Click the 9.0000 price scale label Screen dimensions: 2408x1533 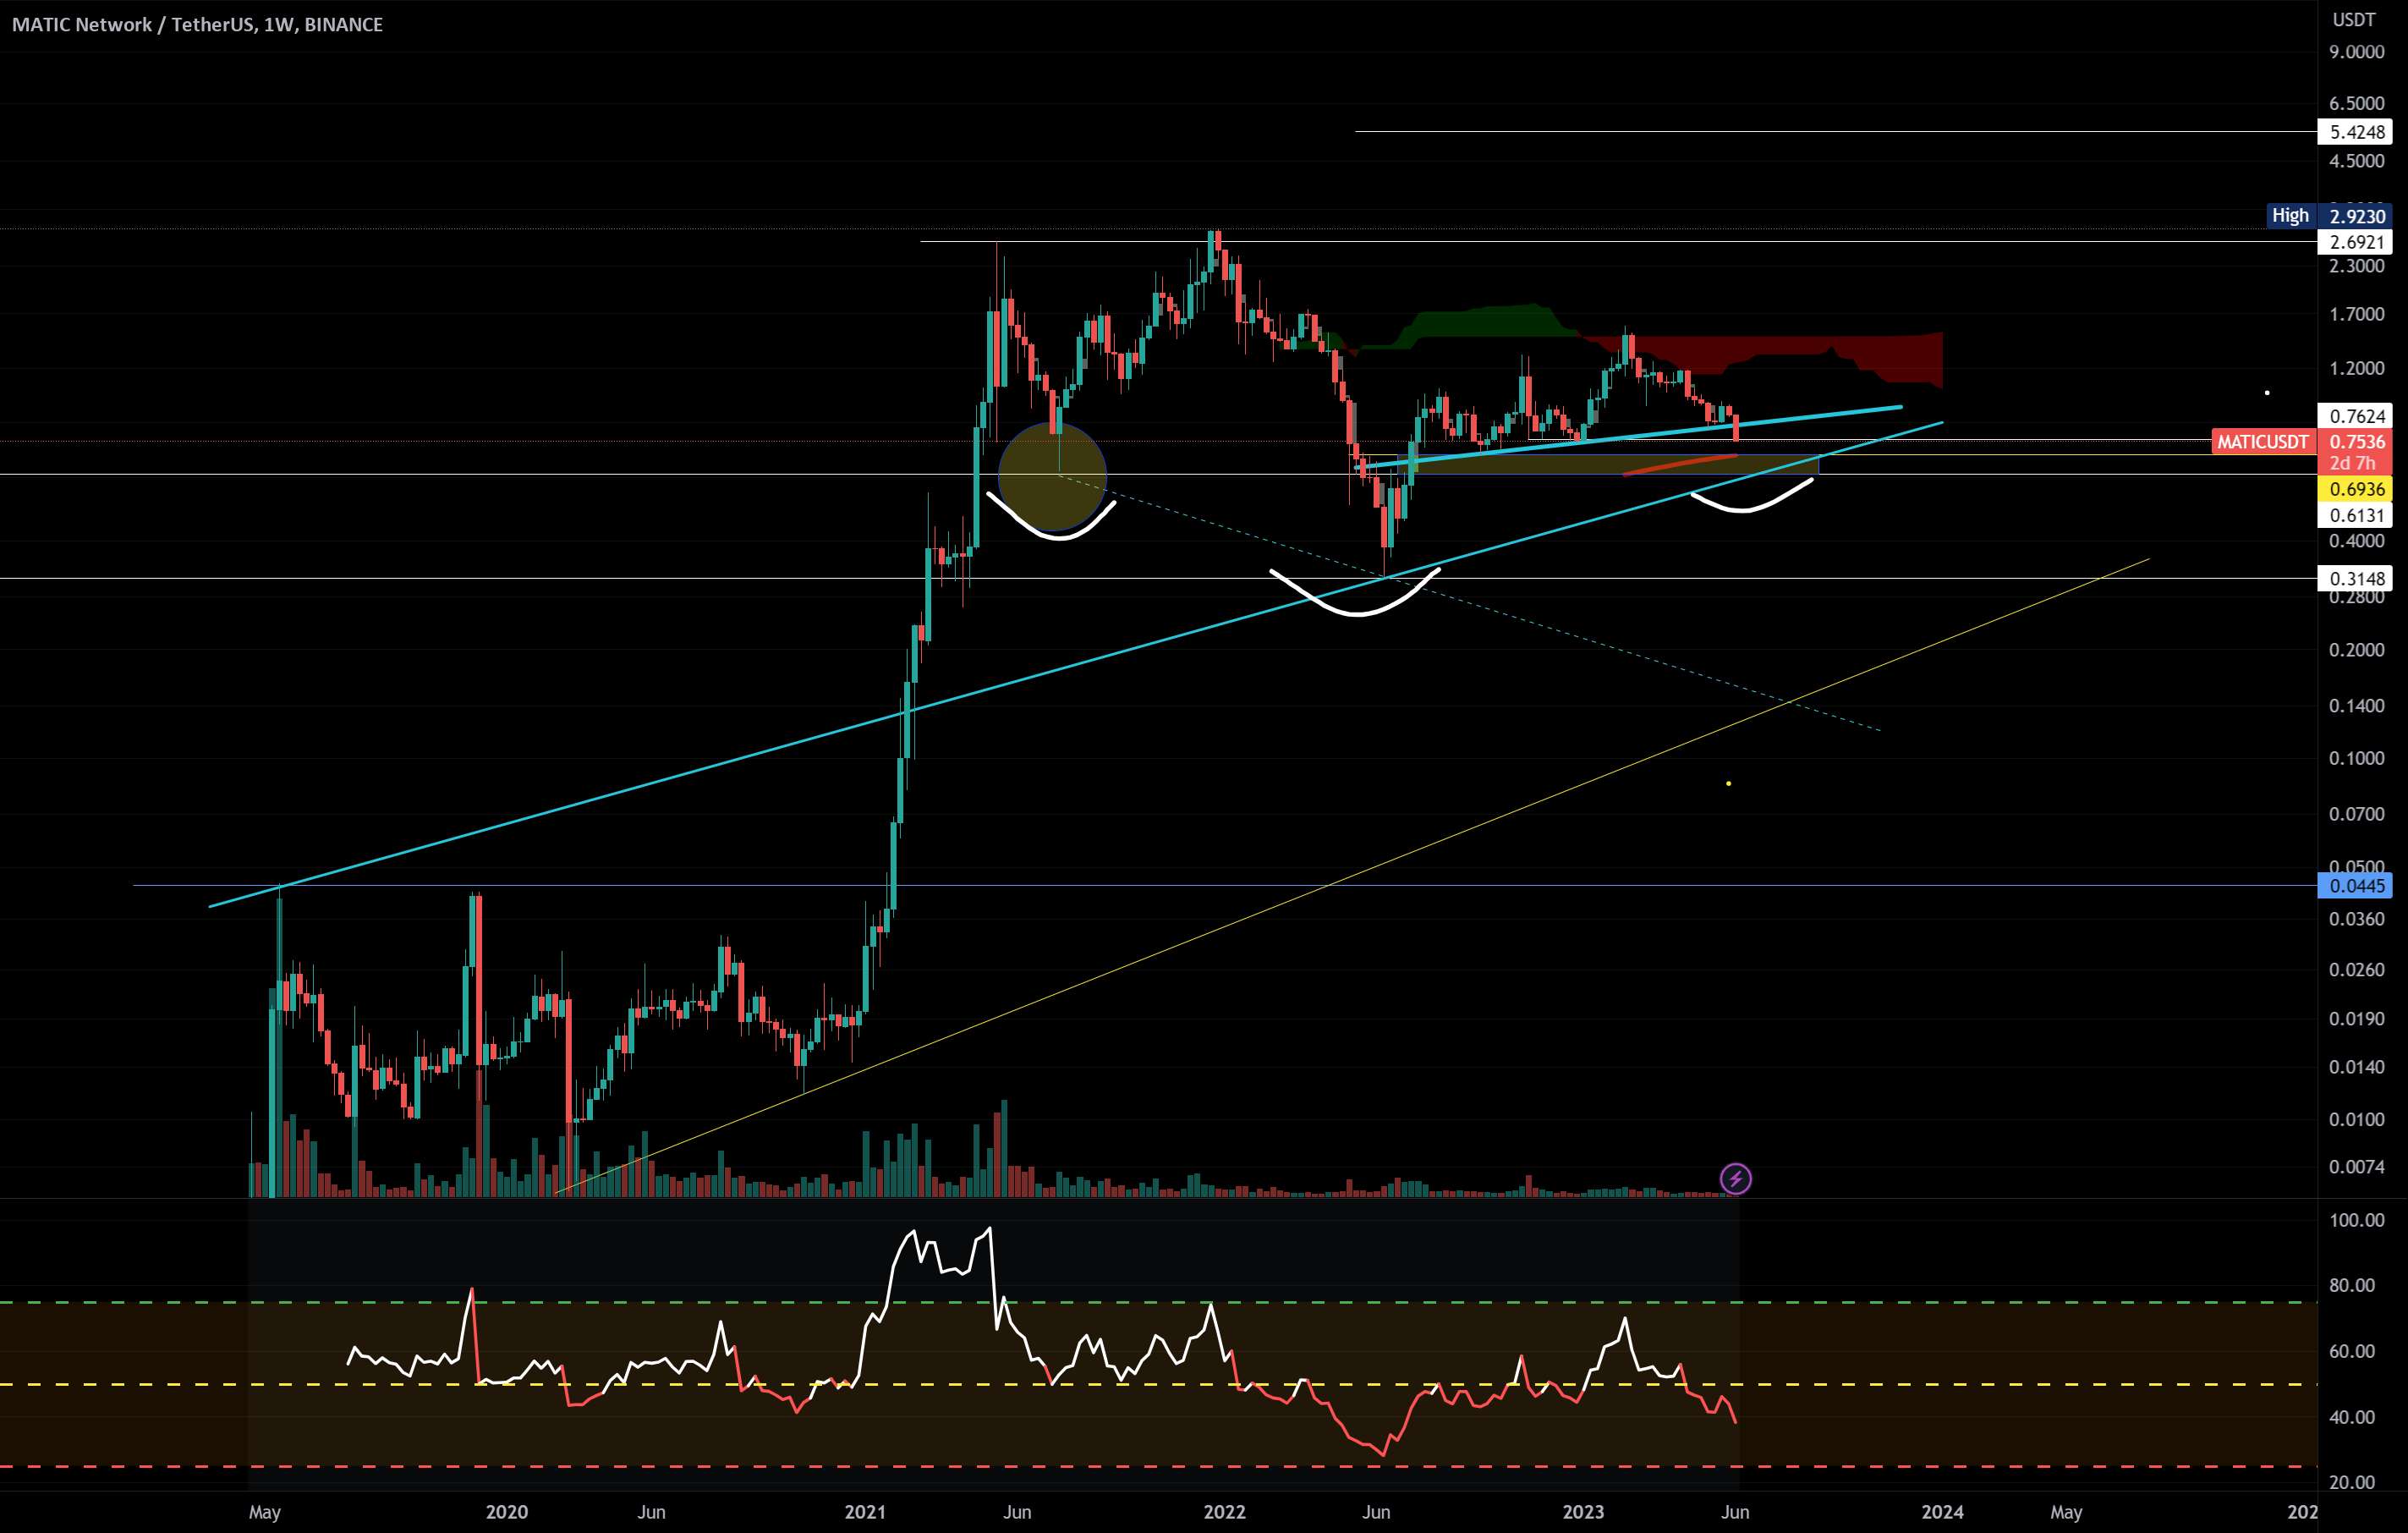point(2356,52)
